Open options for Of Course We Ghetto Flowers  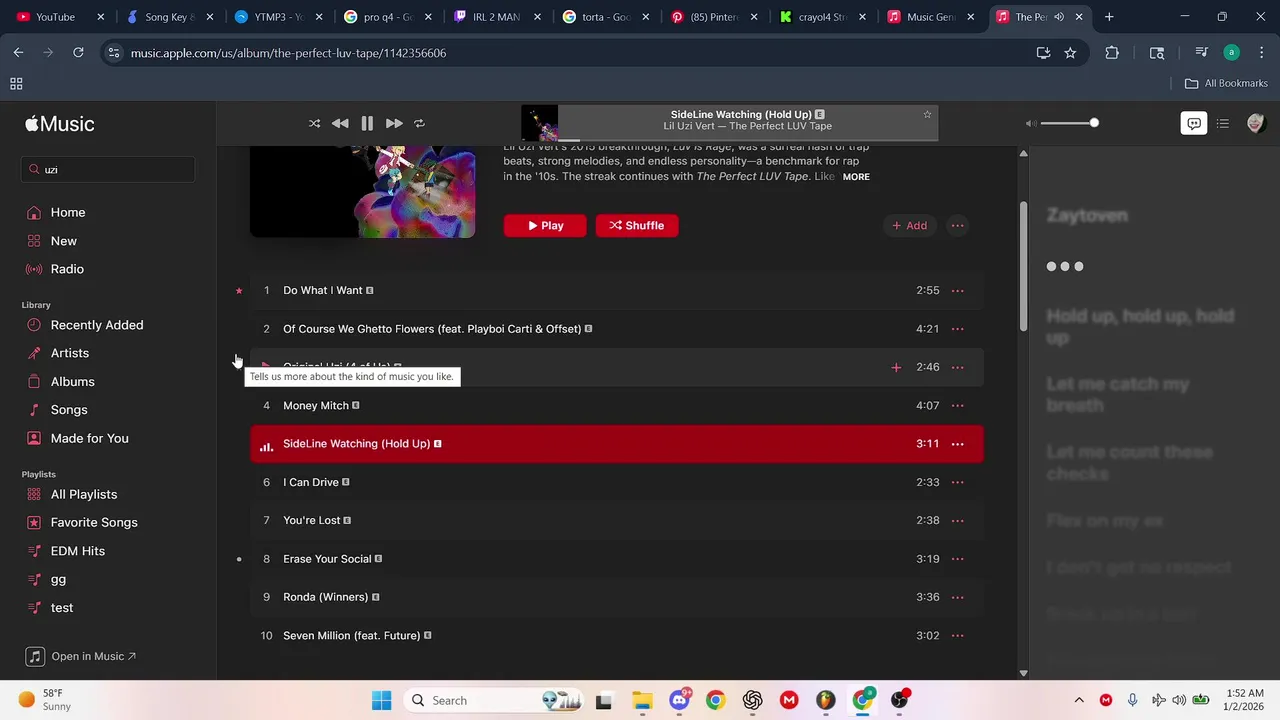pyautogui.click(x=958, y=329)
